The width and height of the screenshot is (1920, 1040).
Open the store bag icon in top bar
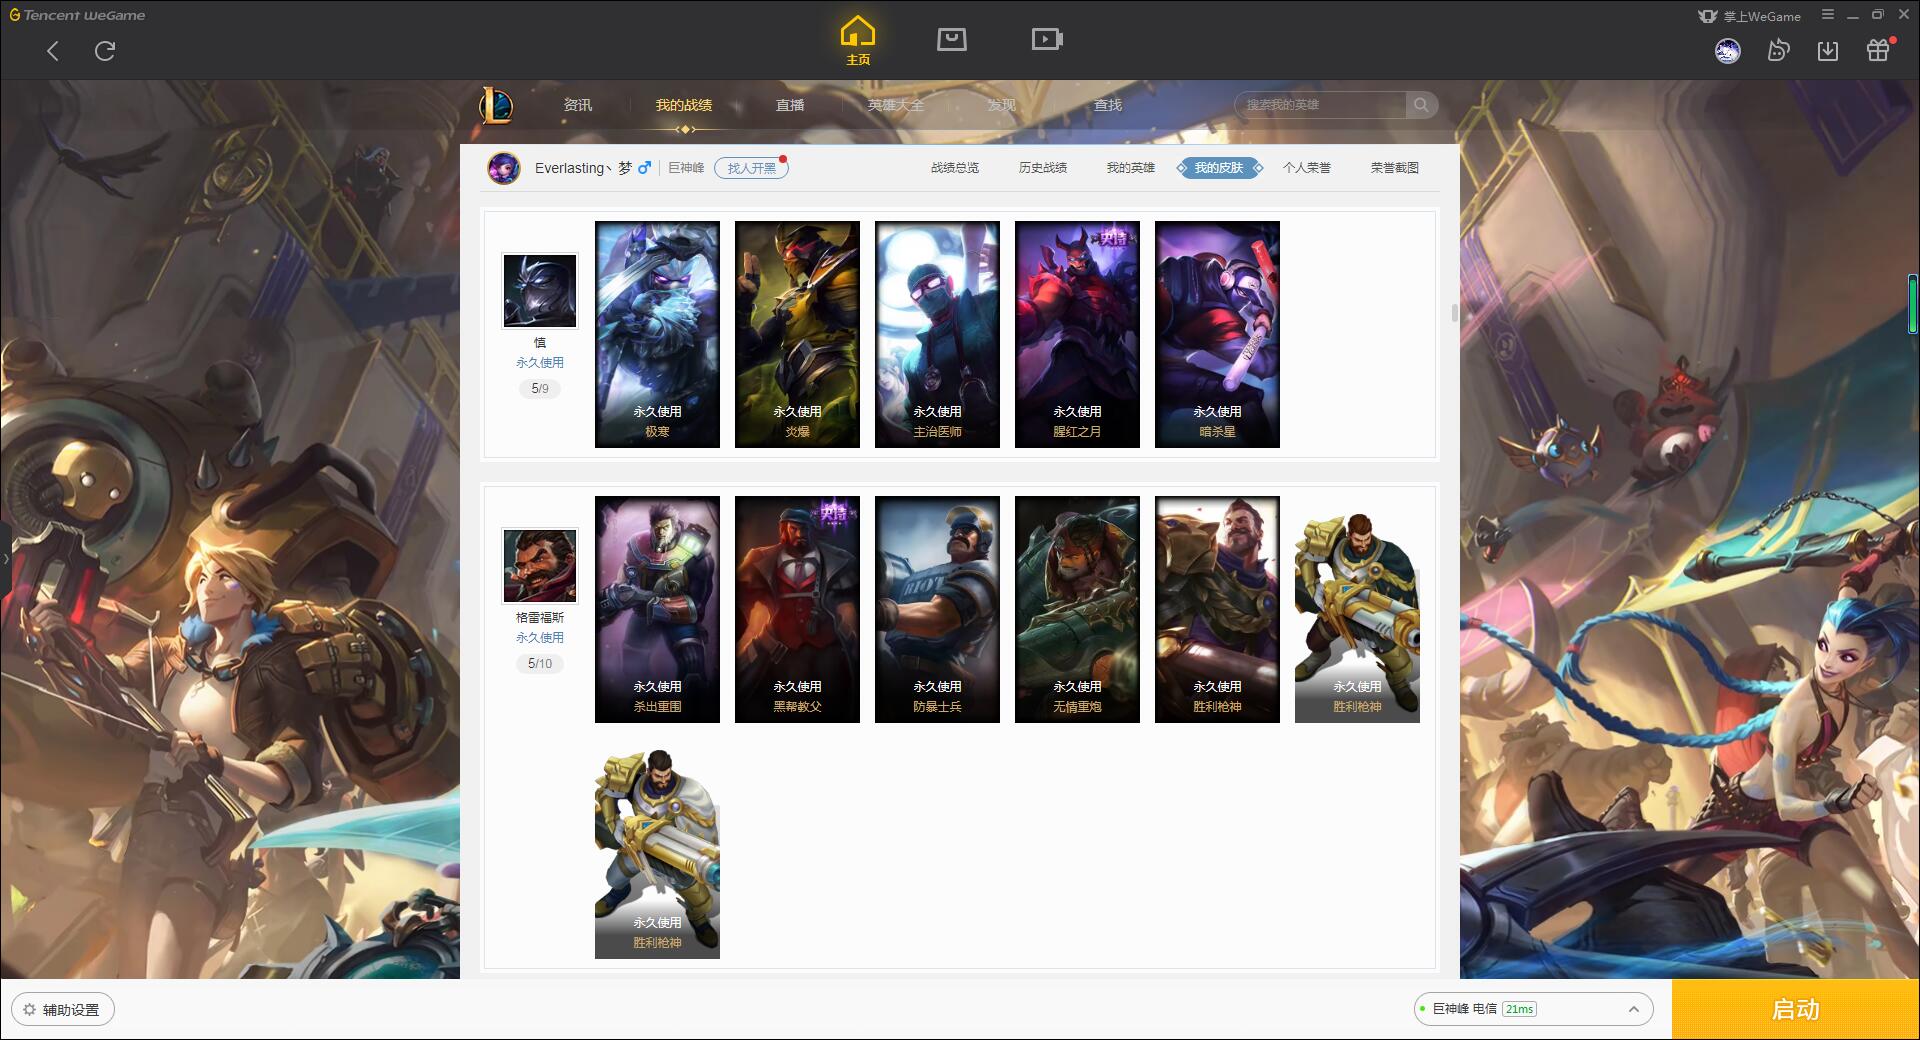[952, 39]
